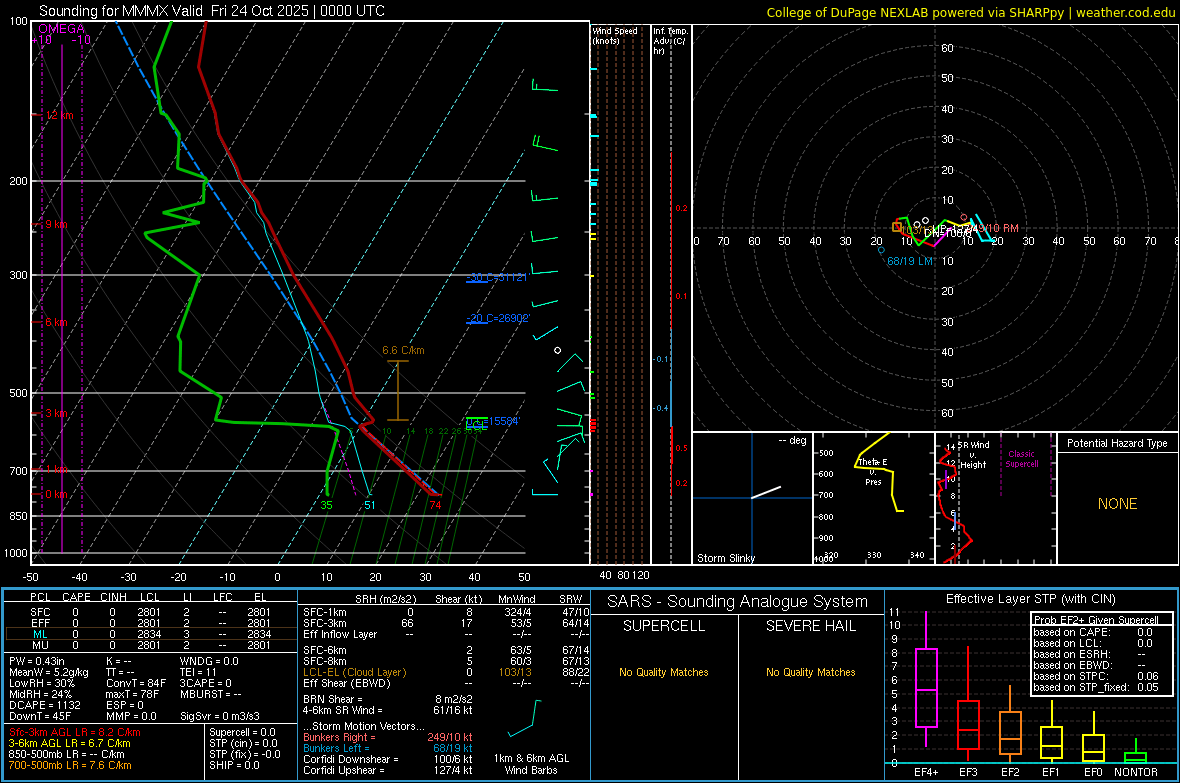Viewport: 1180px width, 783px height.
Task: Select the 6 km height marker
Action: (x=56, y=322)
